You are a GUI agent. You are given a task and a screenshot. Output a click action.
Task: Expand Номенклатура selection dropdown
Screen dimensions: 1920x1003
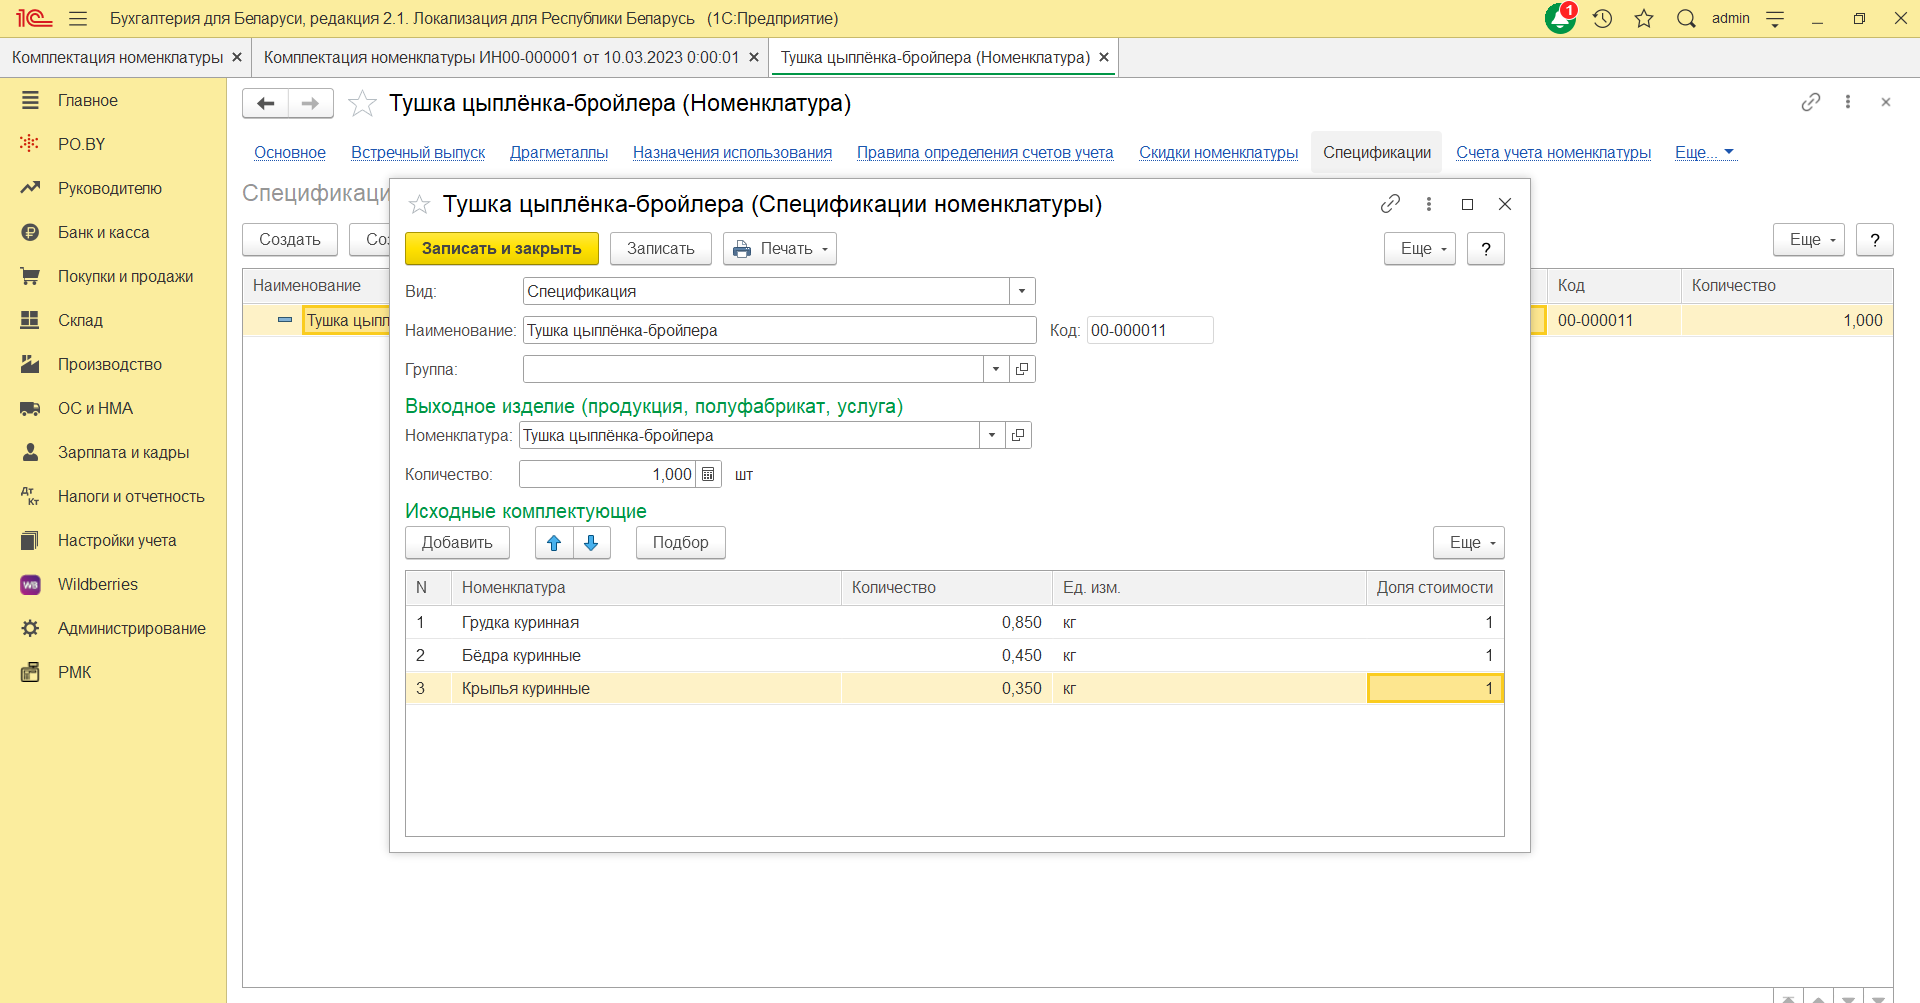pos(992,436)
